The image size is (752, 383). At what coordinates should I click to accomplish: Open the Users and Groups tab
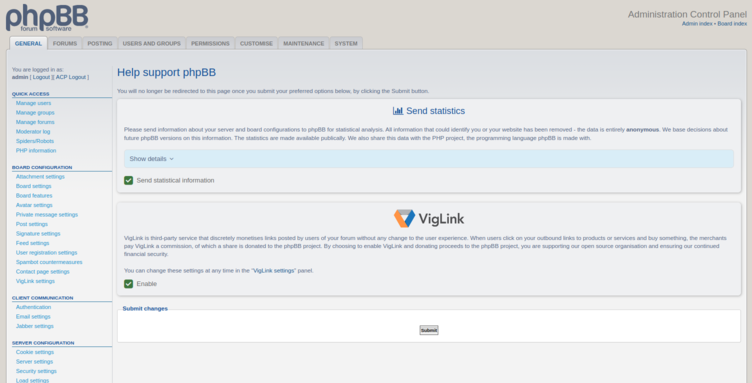[152, 43]
